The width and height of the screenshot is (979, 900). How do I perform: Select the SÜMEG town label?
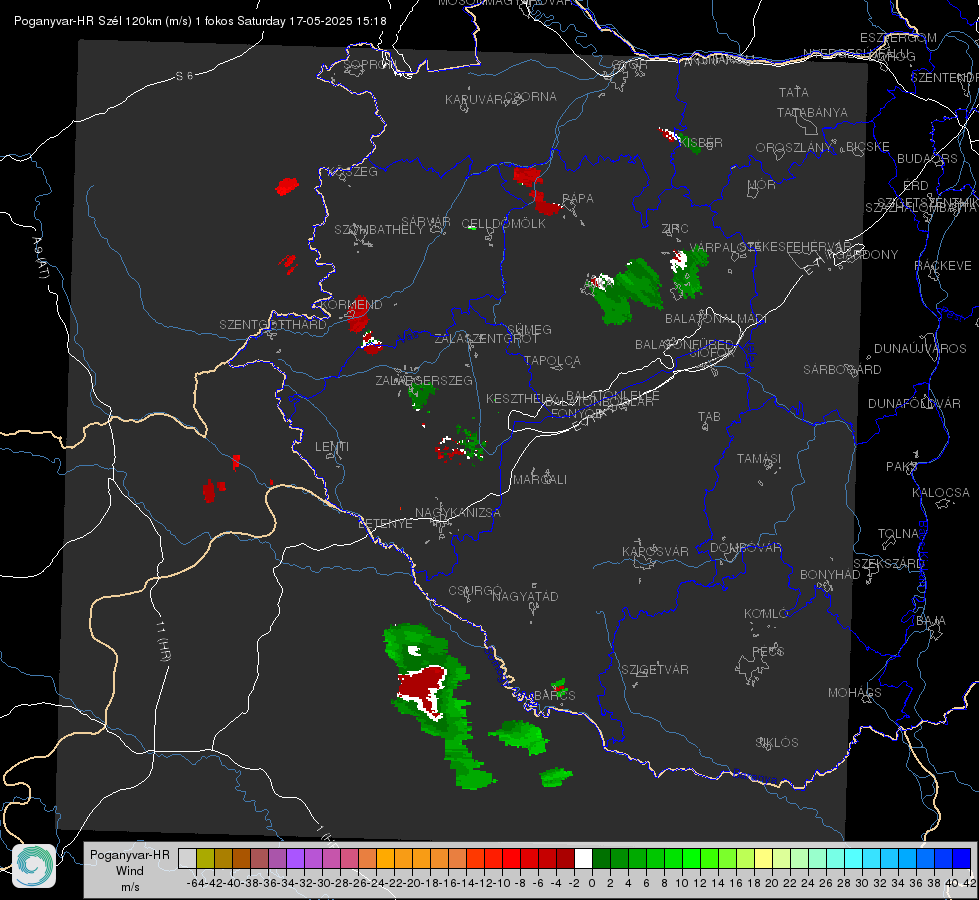(x=529, y=330)
